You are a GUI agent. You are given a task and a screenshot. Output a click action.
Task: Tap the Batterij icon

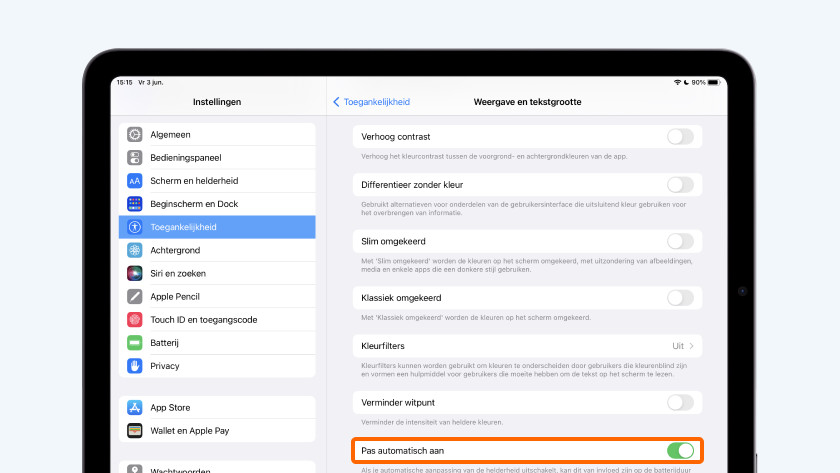(x=134, y=342)
